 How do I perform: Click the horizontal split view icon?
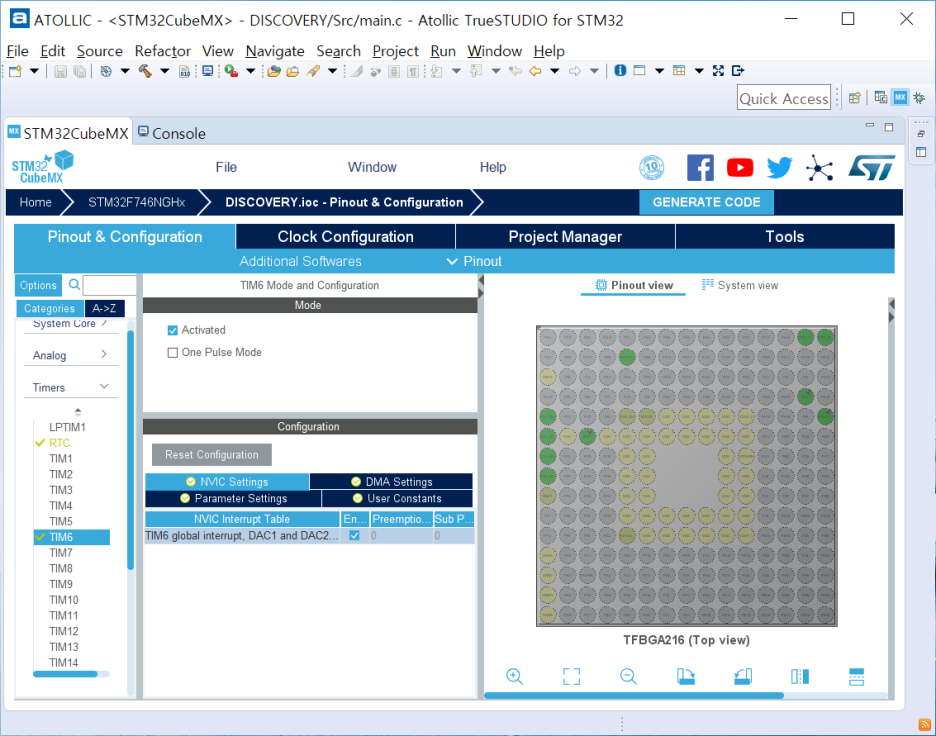tap(857, 676)
